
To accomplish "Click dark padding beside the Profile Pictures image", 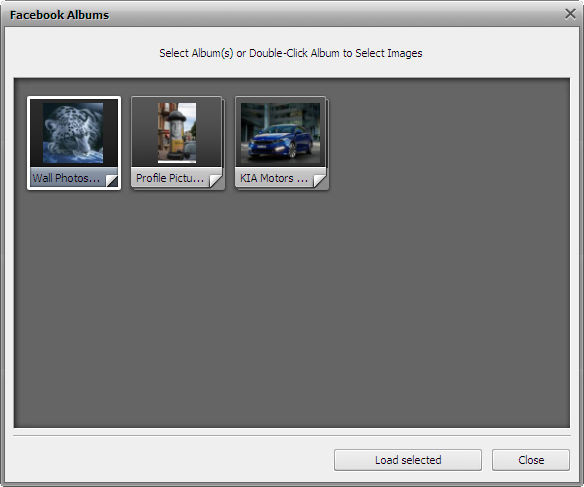I will (x=145, y=133).
